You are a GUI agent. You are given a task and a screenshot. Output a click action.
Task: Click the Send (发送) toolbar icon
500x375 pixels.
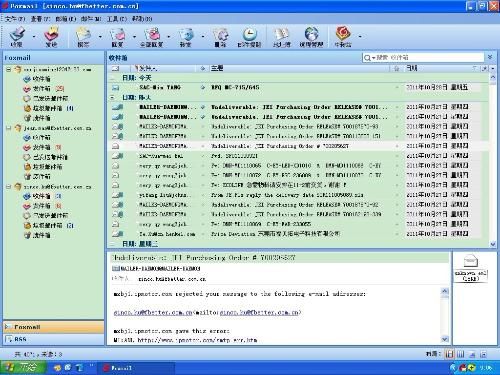[x=51, y=36]
